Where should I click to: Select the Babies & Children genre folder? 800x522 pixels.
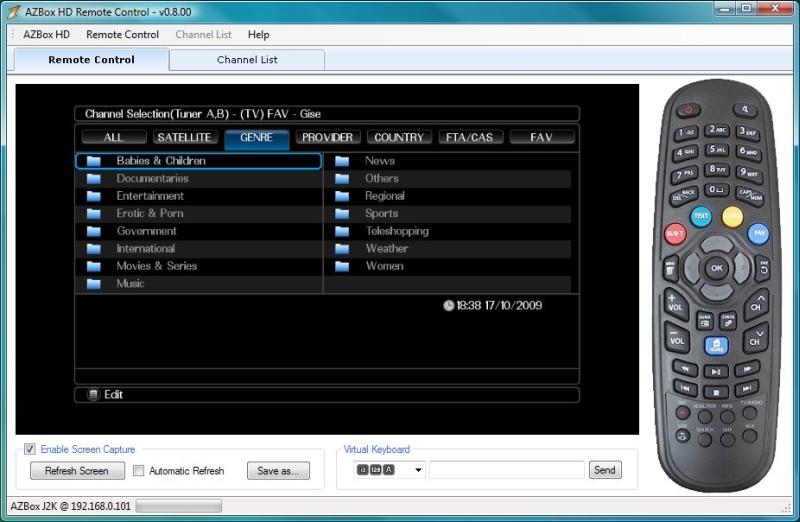198,161
